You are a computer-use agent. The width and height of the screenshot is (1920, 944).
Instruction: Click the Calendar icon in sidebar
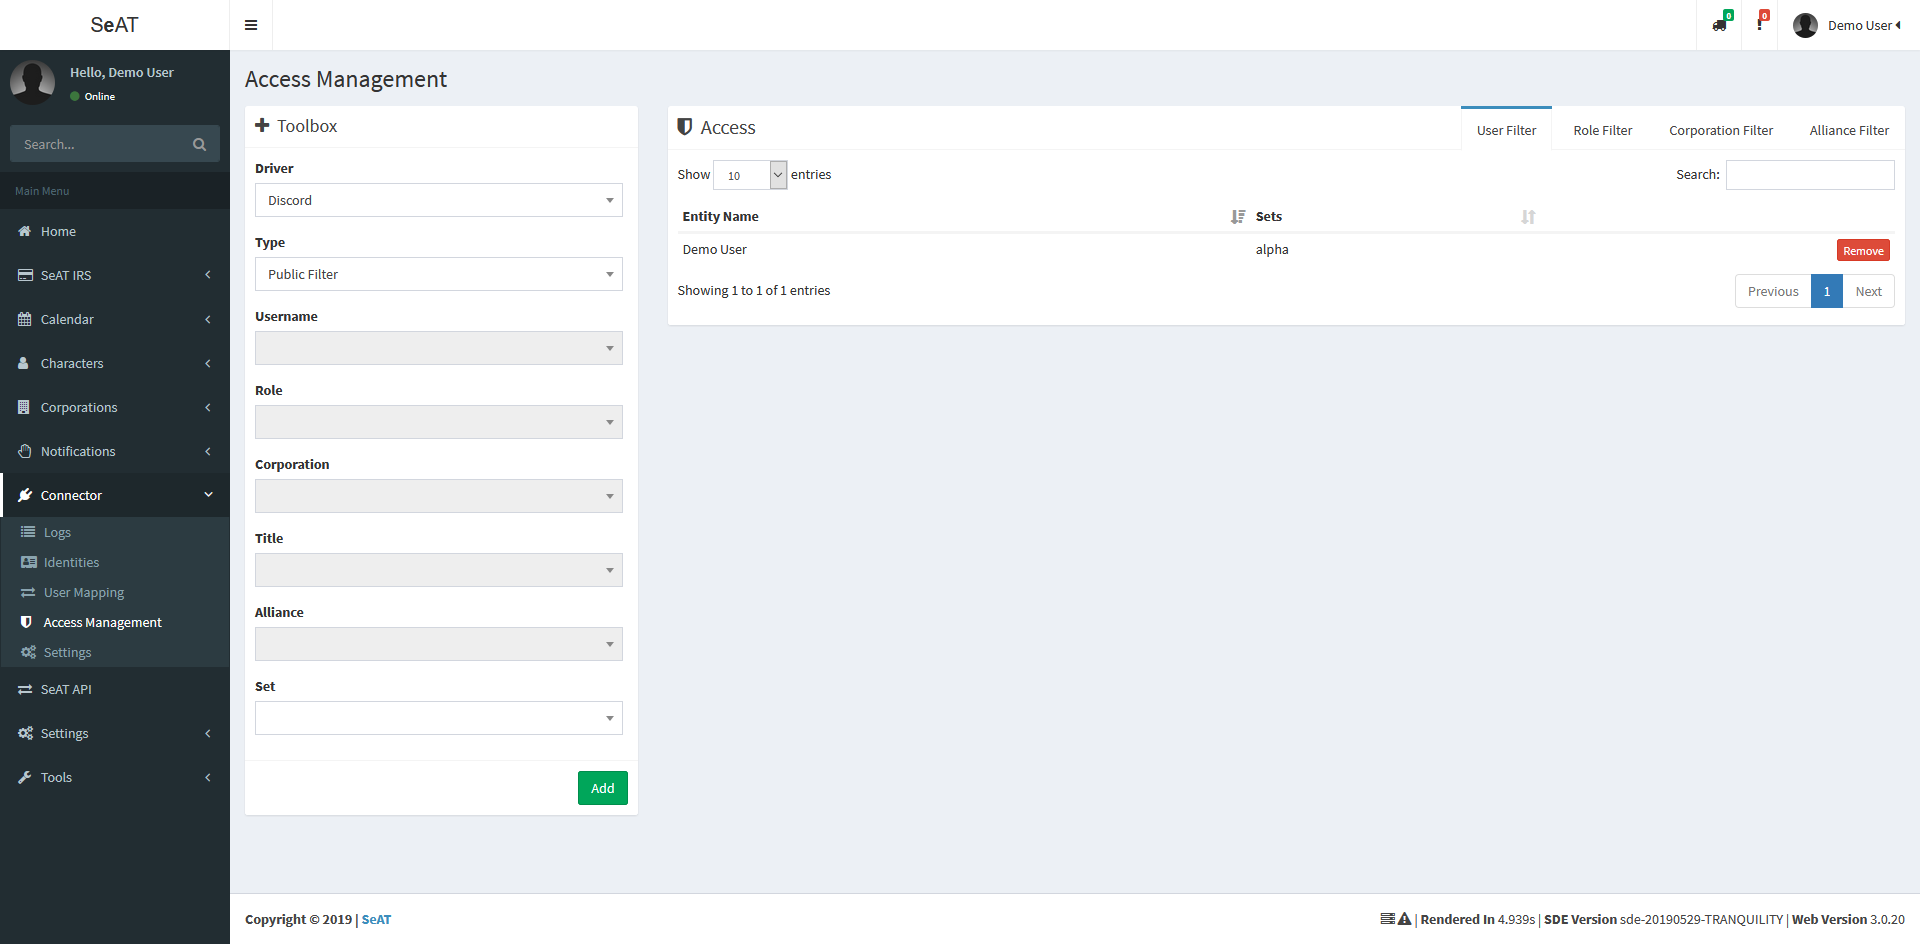pos(25,319)
